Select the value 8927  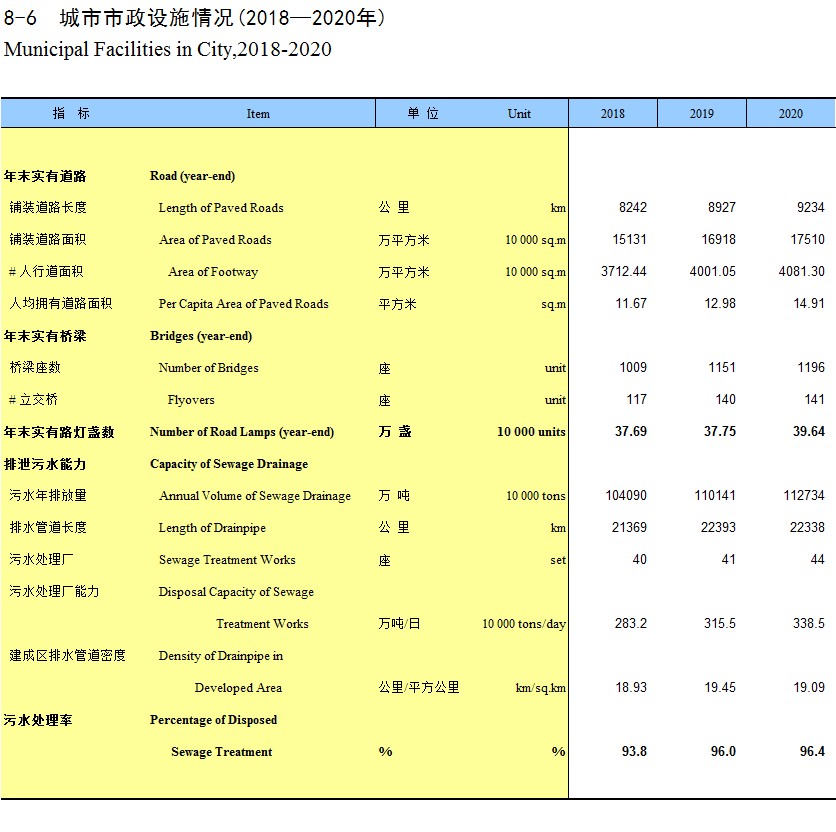click(722, 207)
